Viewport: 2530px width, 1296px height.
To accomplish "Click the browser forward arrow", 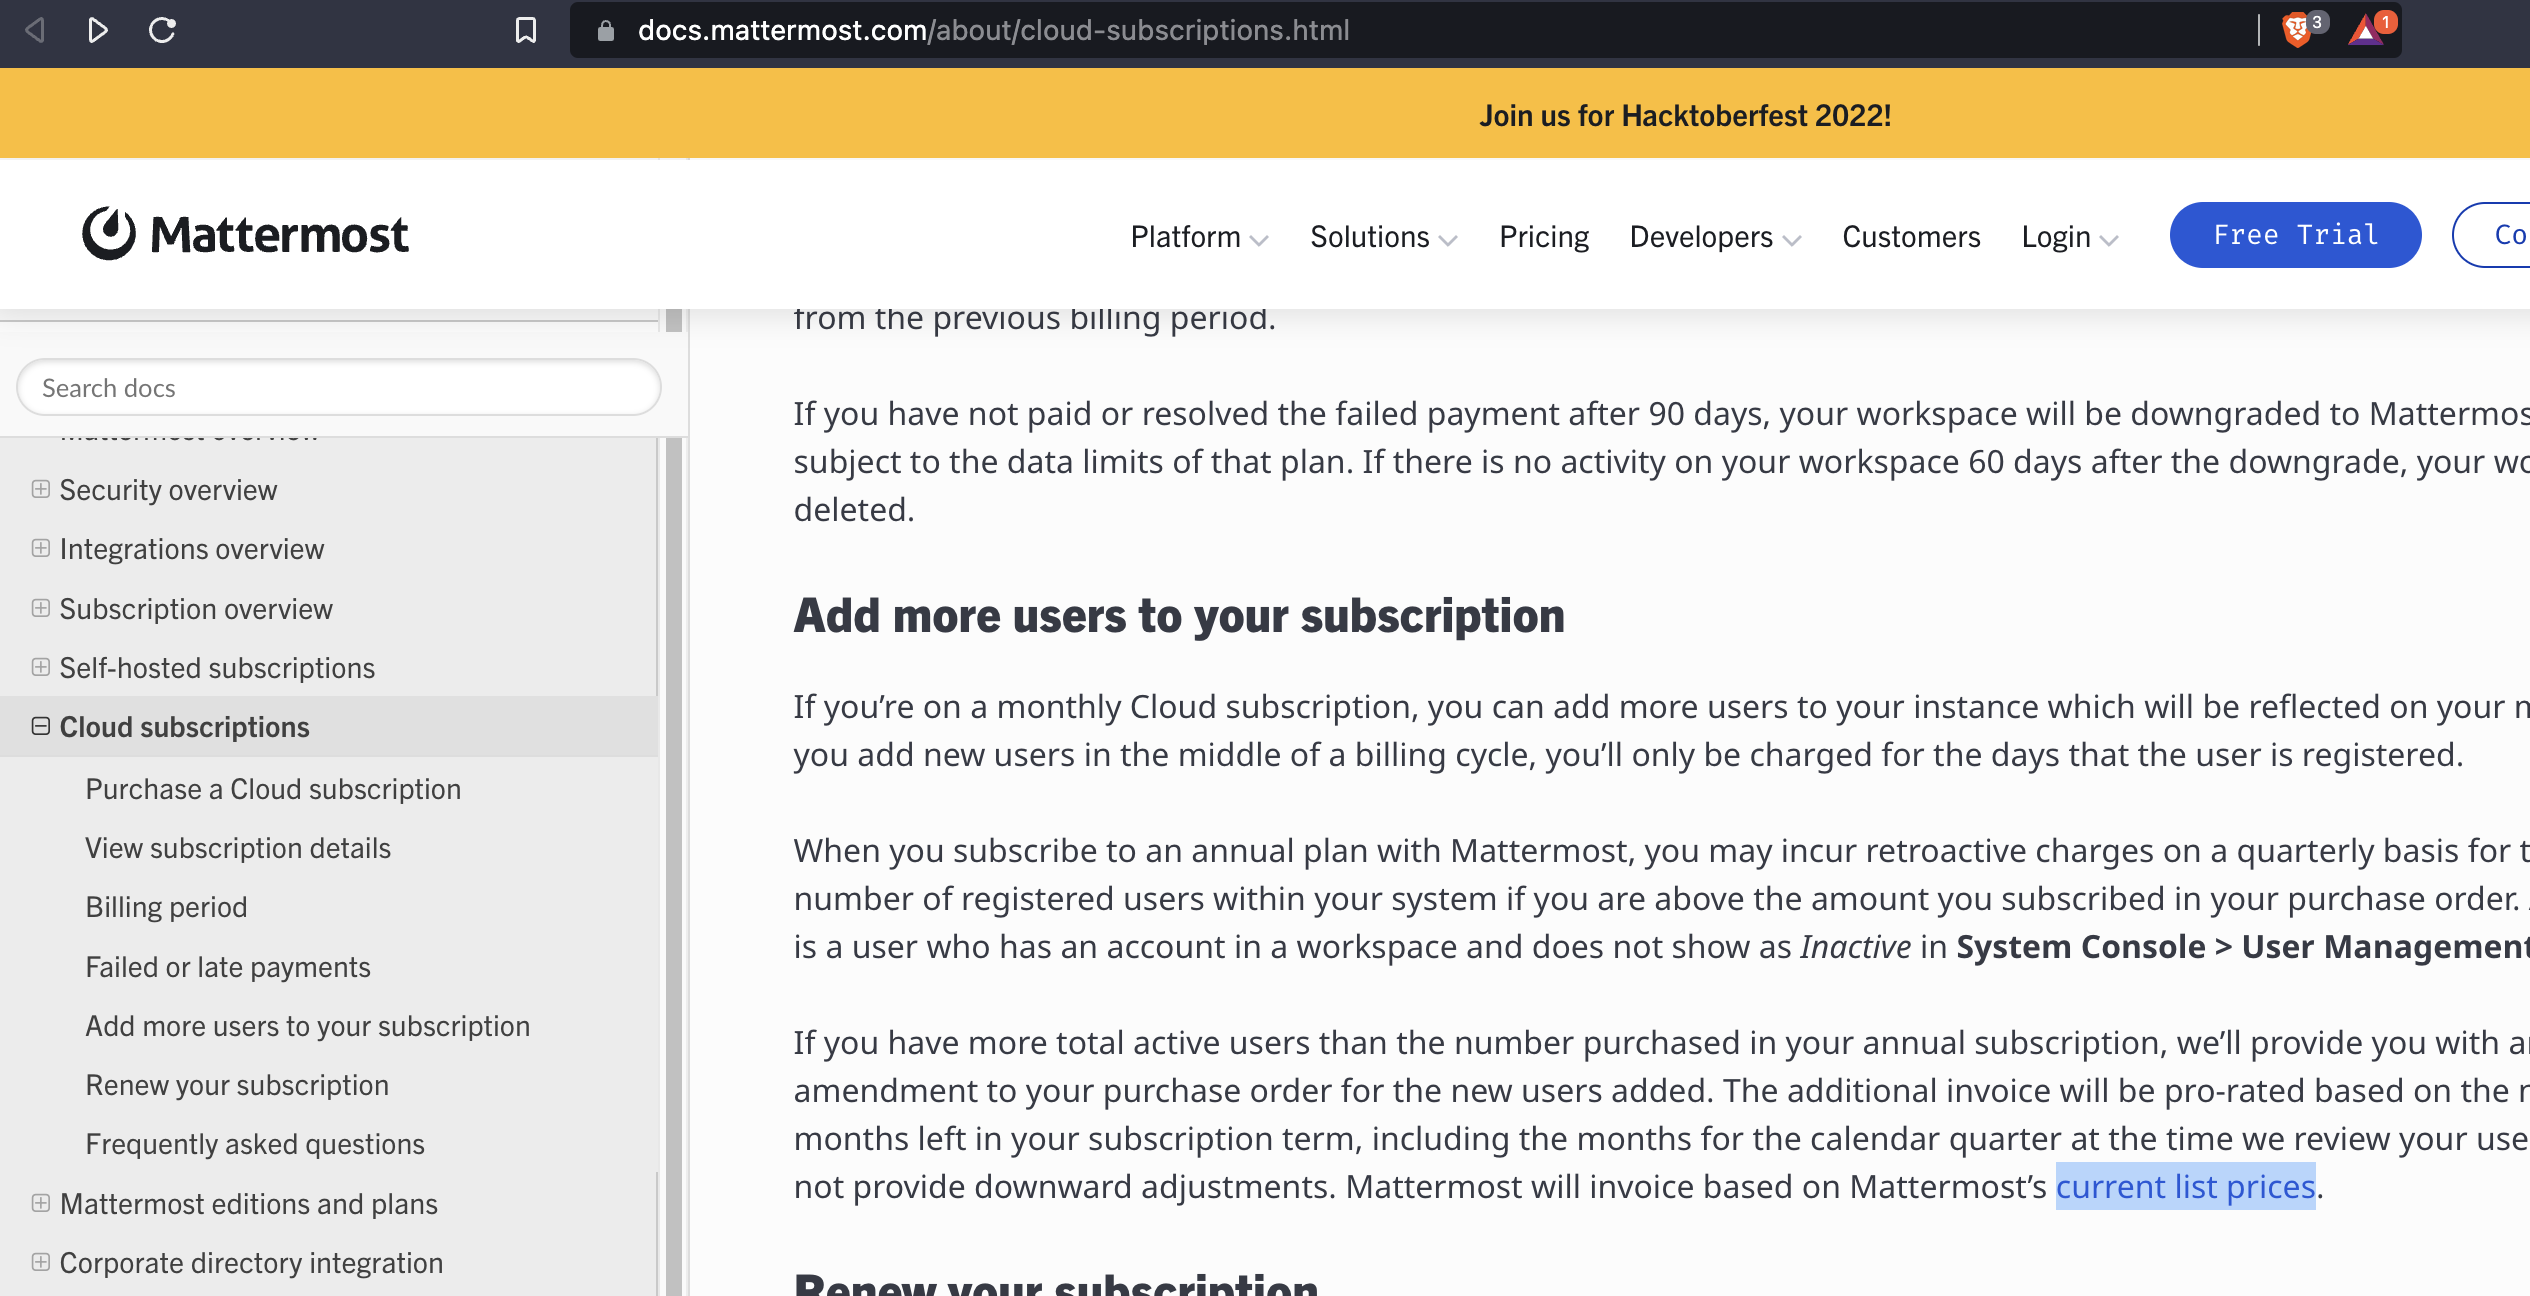I will (98, 31).
